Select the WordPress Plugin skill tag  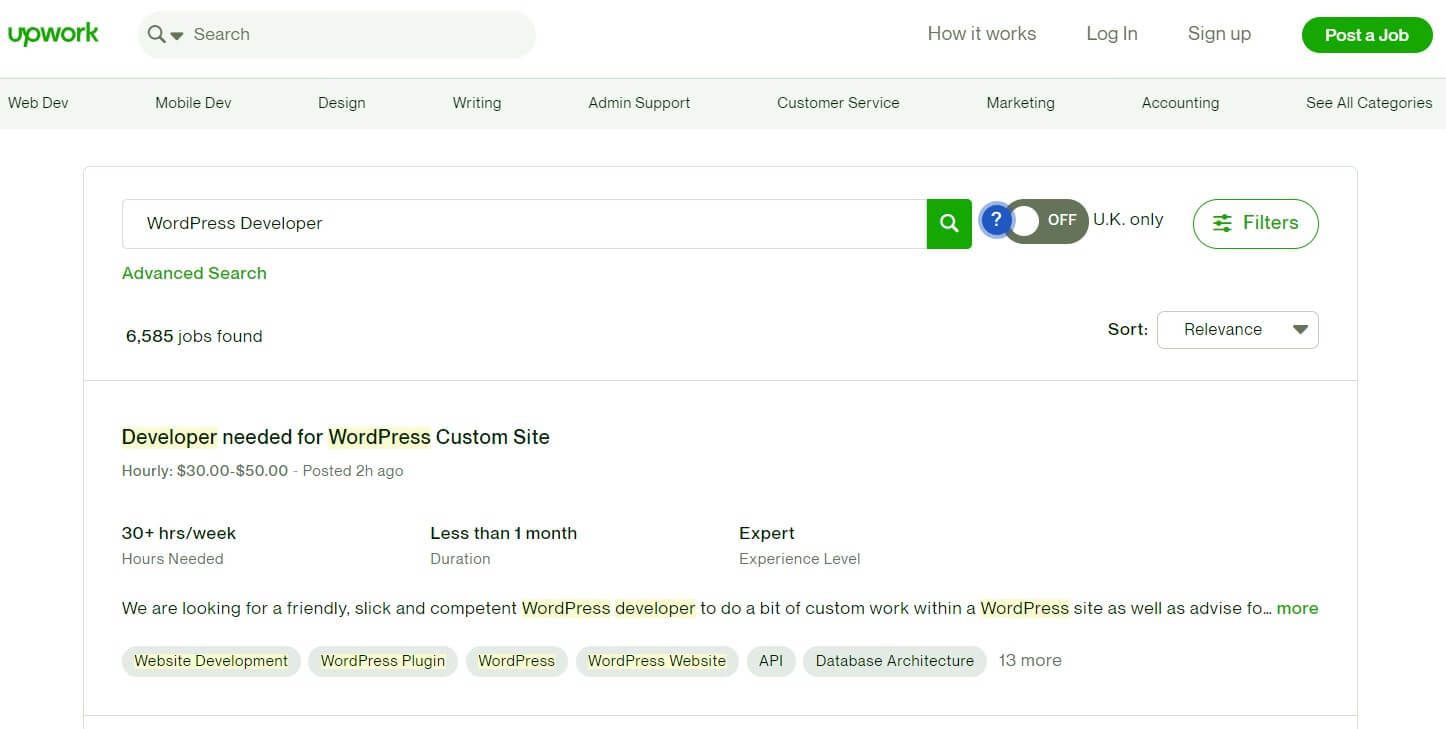382,660
